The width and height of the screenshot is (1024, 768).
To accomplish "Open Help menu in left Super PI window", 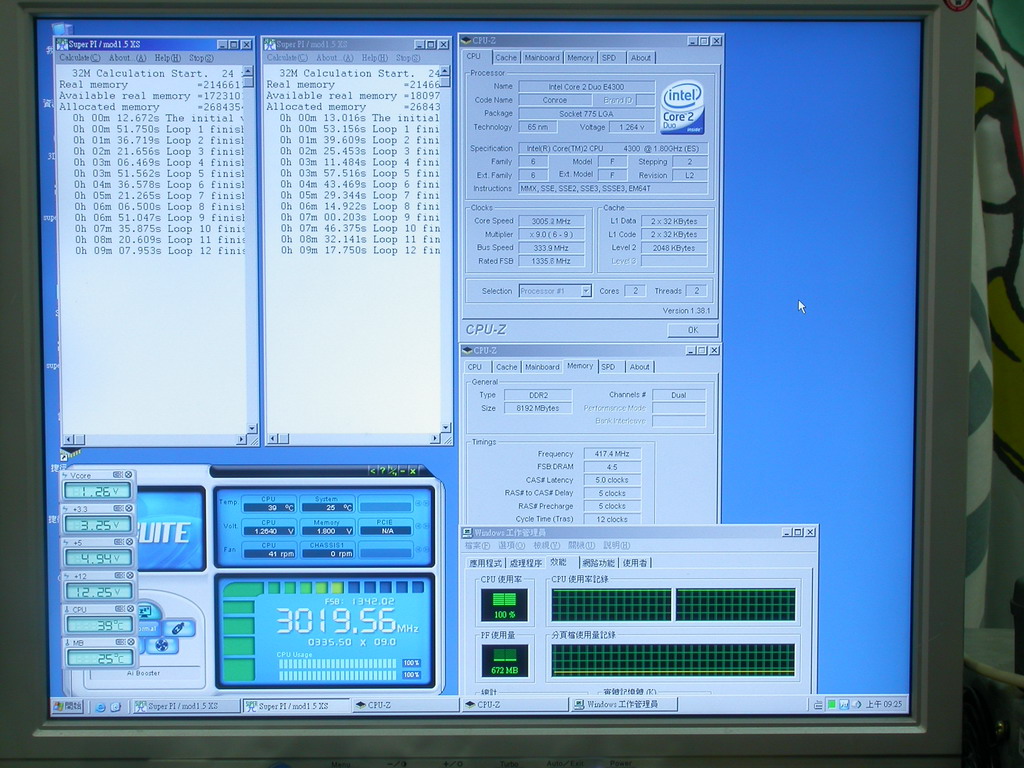I will point(167,58).
